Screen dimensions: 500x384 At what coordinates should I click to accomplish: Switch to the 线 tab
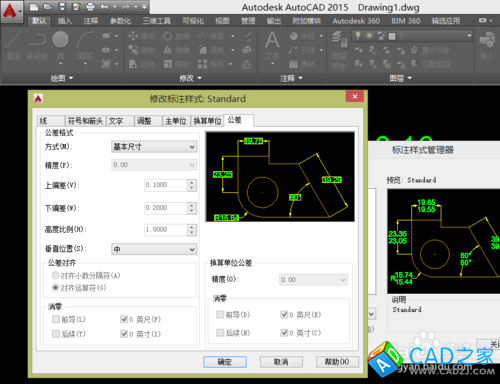[x=50, y=121]
